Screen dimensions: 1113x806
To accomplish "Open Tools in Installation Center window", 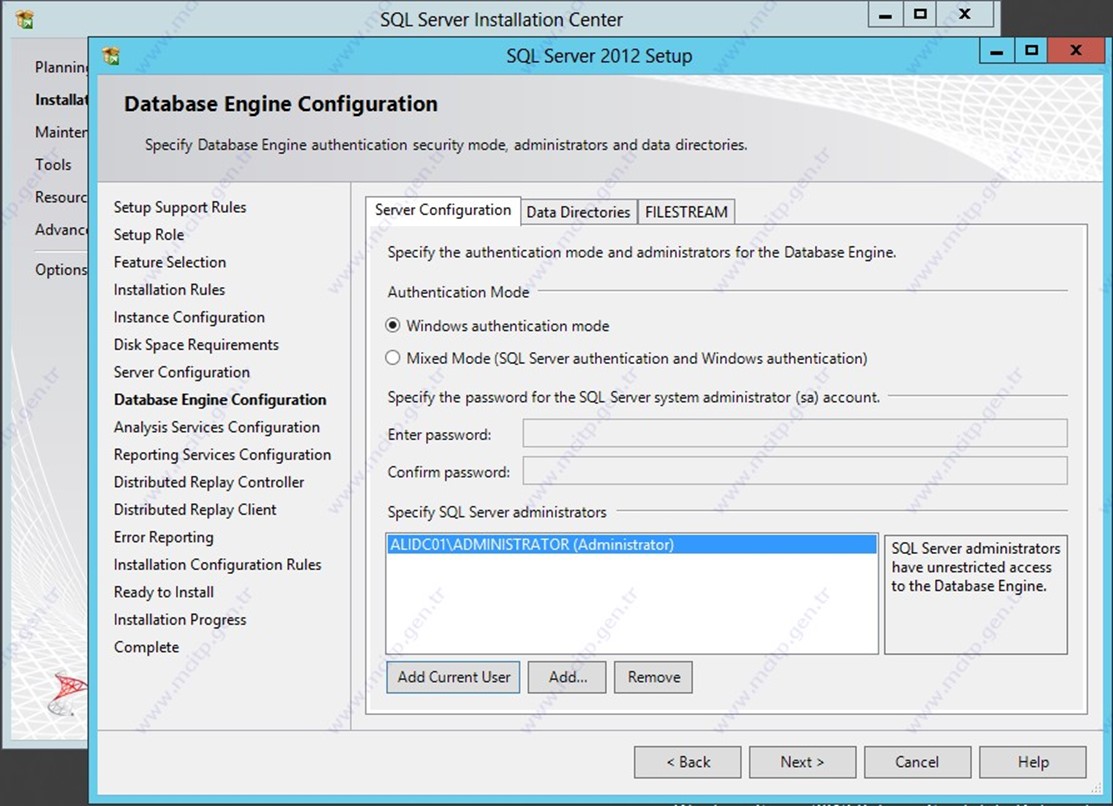I will click(53, 165).
